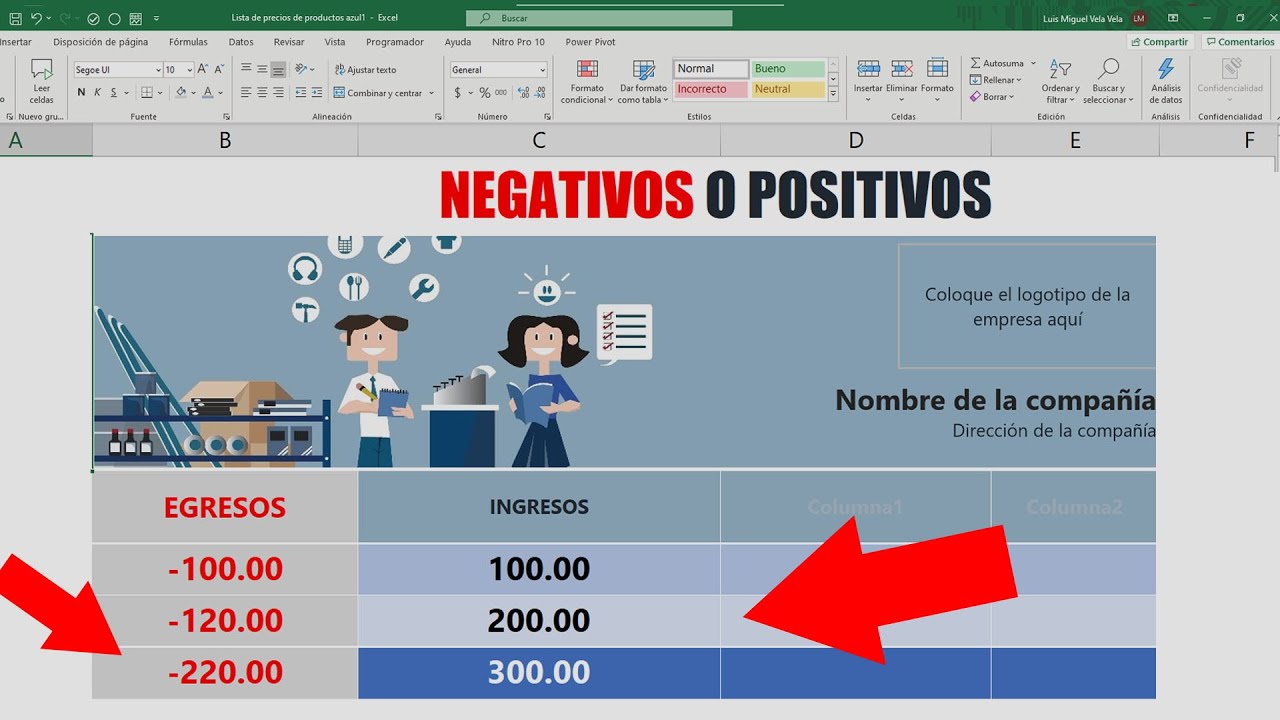Apply the Bueno cell style
Viewport: 1280px width, 720px height.
788,69
